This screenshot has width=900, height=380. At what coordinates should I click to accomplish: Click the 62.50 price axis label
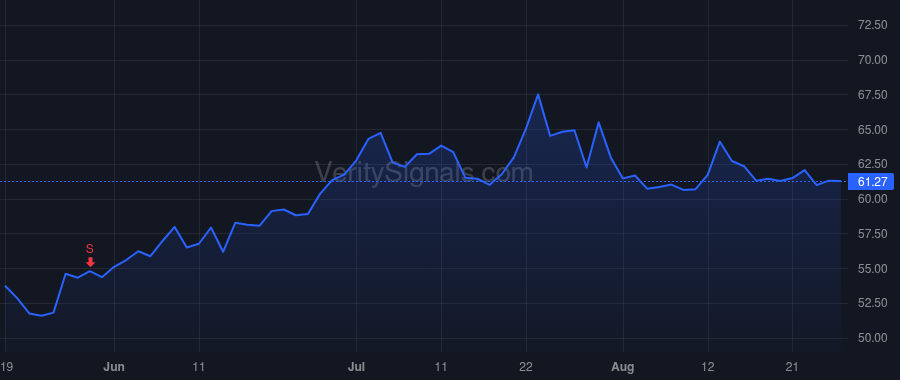[872, 164]
